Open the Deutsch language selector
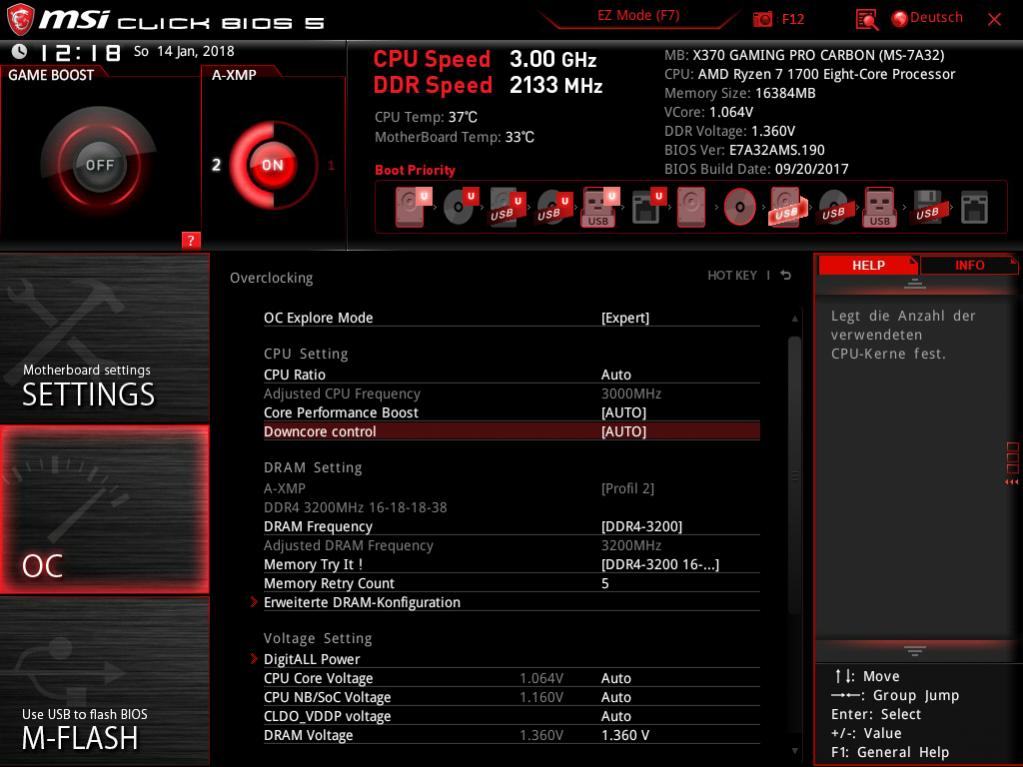The height and width of the screenshot is (767, 1023). click(927, 18)
